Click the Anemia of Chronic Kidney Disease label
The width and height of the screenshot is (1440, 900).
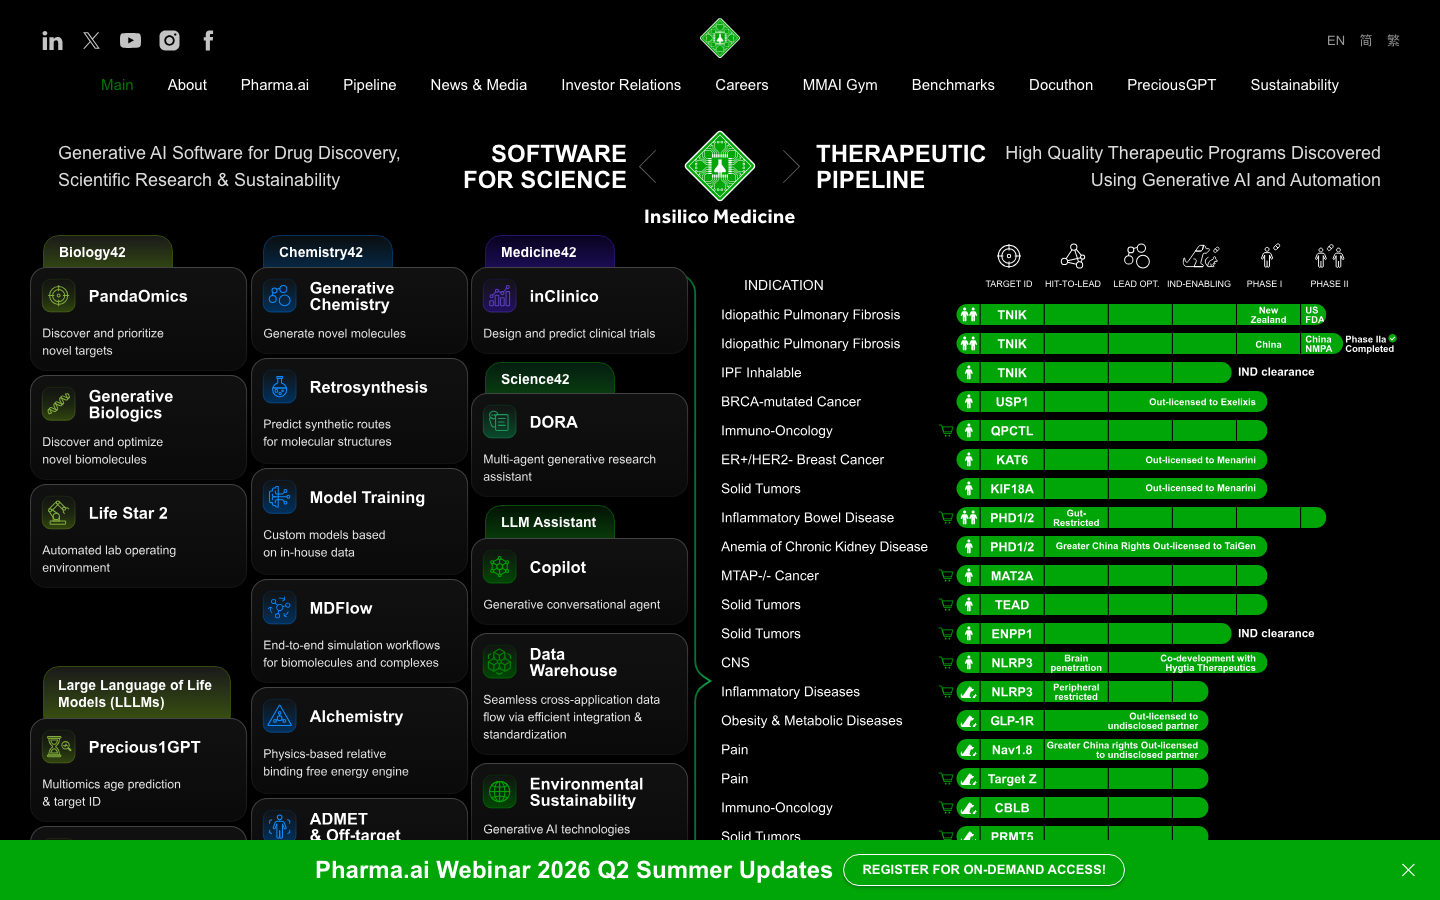824,547
